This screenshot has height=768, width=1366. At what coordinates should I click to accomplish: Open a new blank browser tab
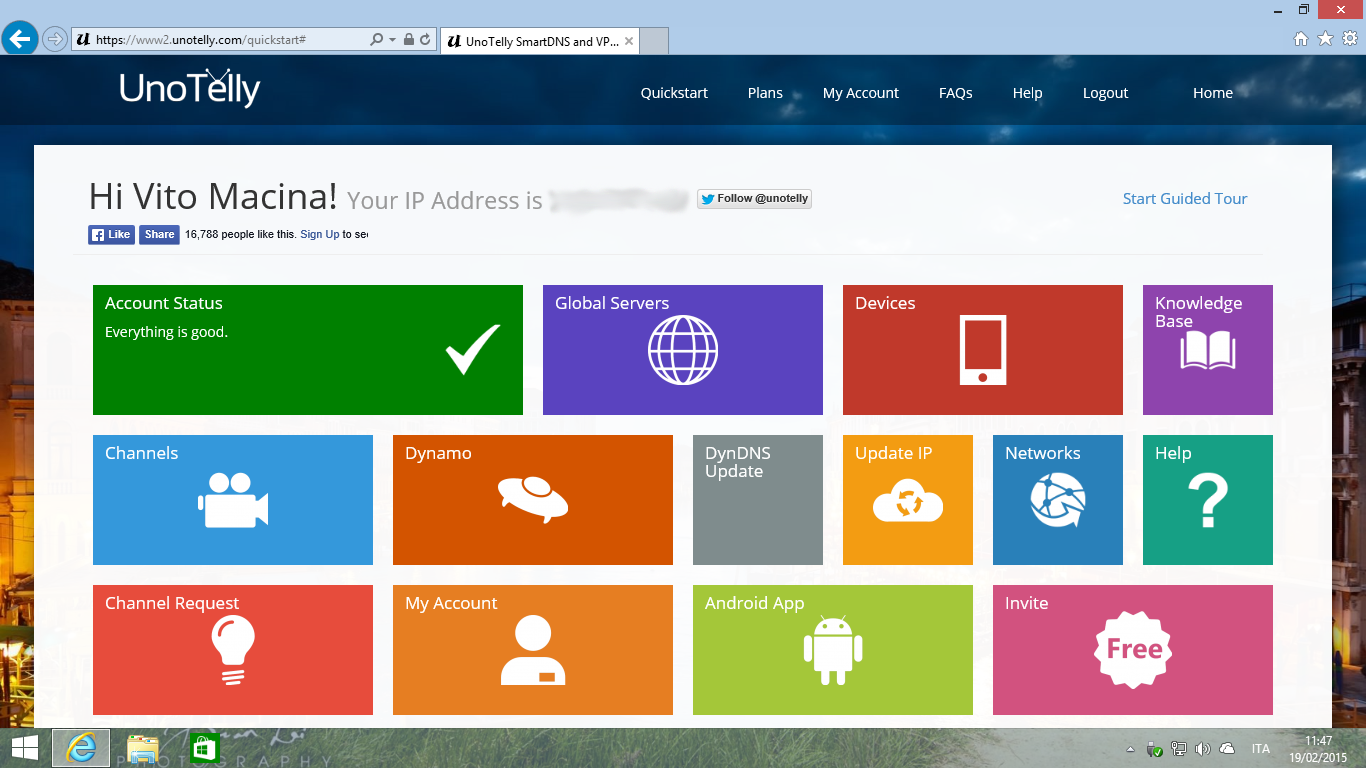click(653, 41)
